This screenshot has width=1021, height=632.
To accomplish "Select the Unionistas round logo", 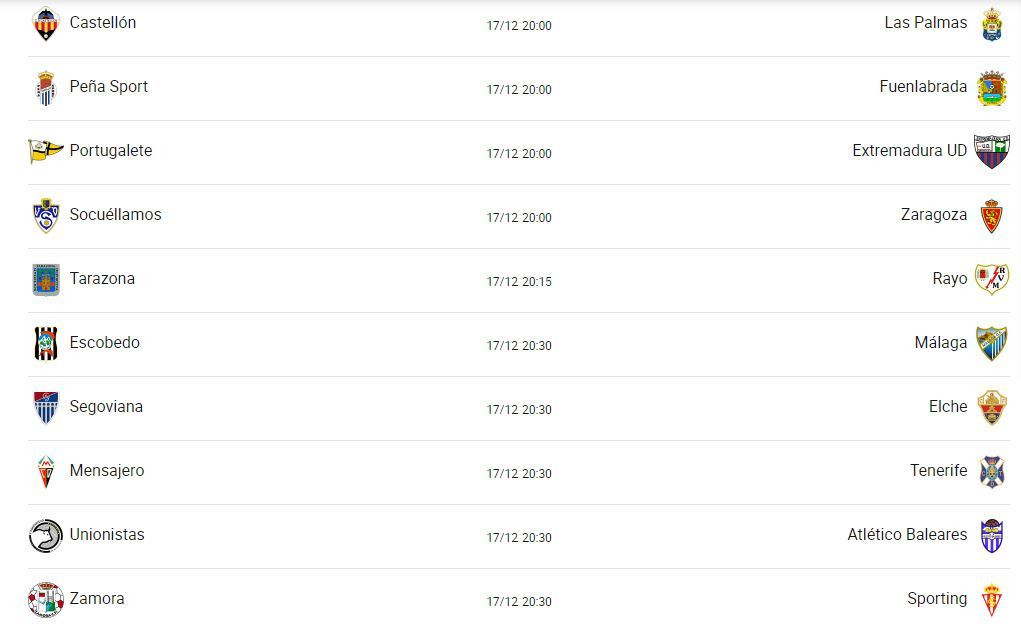I will 46,536.
